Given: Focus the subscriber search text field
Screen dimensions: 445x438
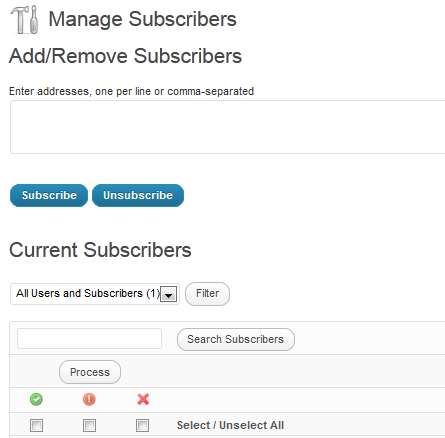Looking at the screenshot, I should (89, 339).
